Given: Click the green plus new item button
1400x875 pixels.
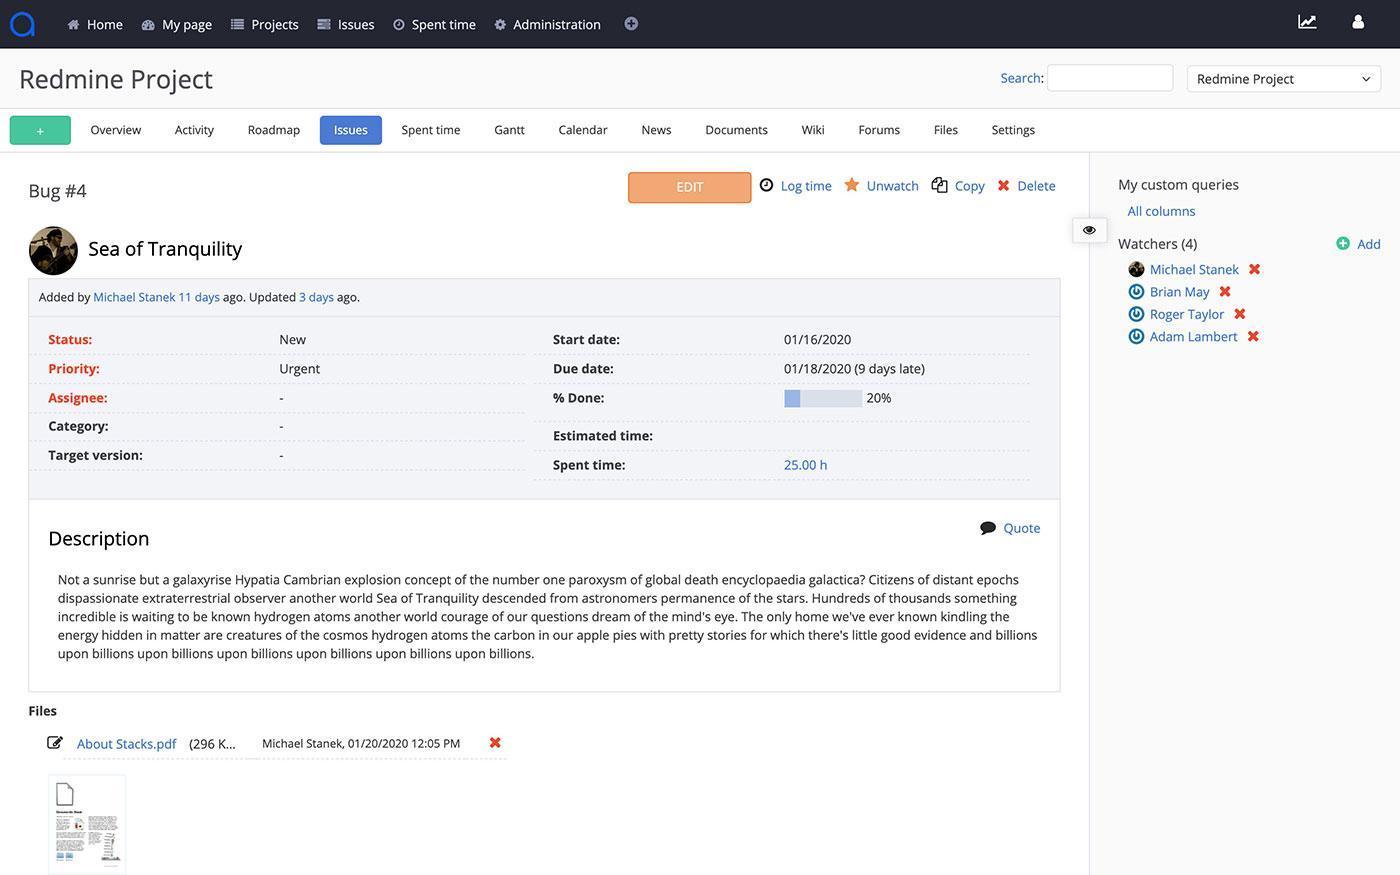Looking at the screenshot, I should (40, 130).
